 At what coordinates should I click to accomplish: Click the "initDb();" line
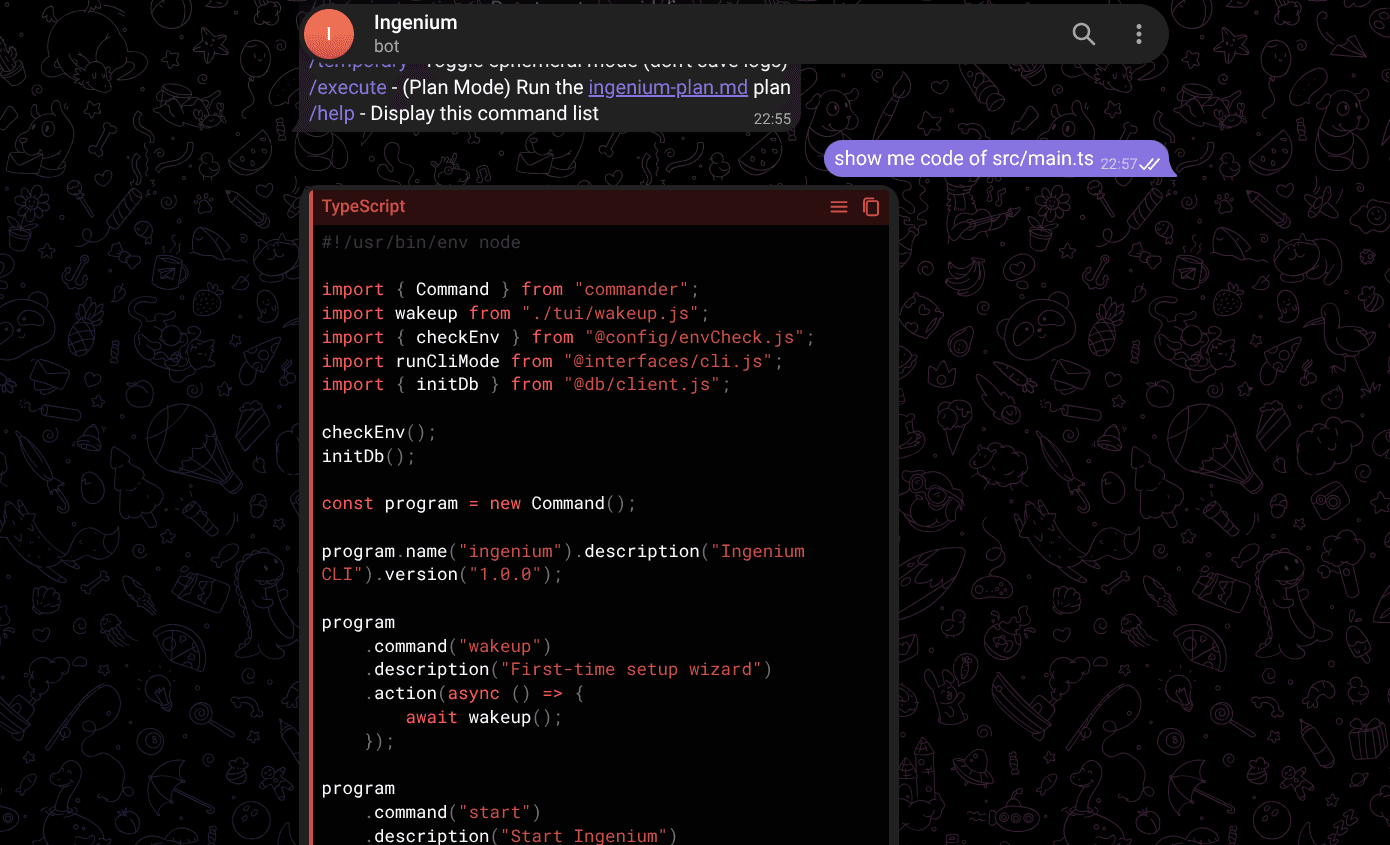[x=368, y=456]
